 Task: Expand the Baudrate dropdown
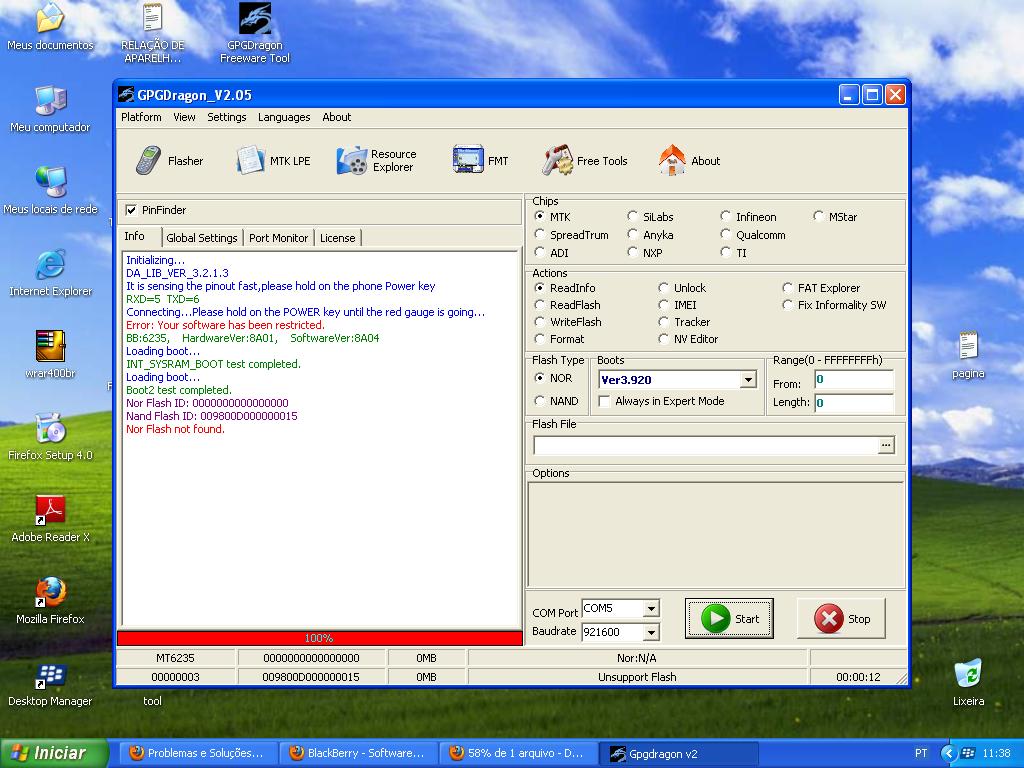650,632
